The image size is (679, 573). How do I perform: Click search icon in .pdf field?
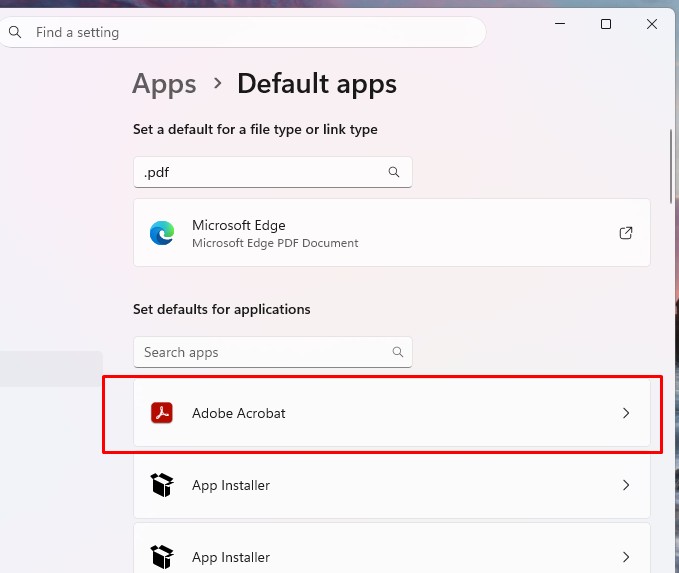click(x=394, y=172)
